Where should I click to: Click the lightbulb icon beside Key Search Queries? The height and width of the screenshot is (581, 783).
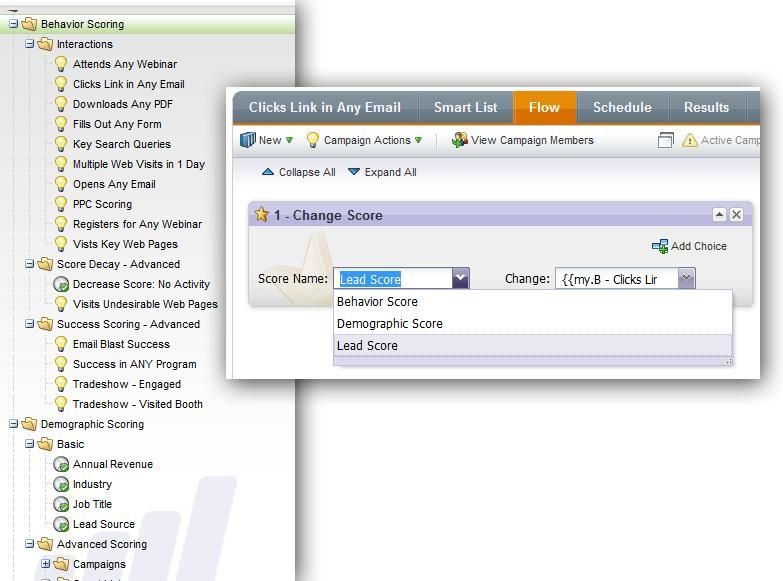(61, 144)
